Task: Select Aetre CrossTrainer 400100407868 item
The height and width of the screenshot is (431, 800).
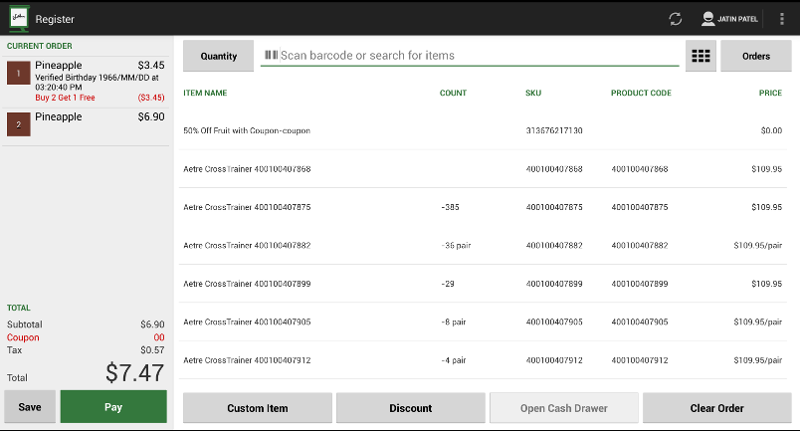Action: pyautogui.click(x=483, y=169)
